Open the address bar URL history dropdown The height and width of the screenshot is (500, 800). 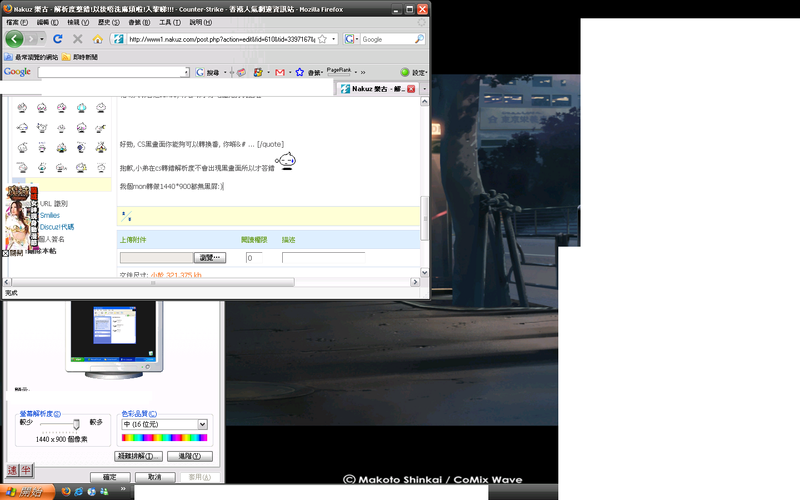point(334,39)
